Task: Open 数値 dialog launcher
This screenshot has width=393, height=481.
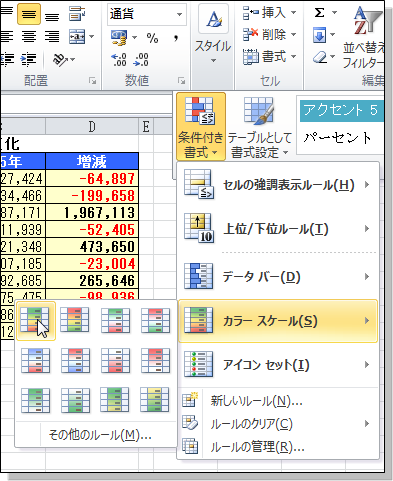Action: (x=181, y=80)
